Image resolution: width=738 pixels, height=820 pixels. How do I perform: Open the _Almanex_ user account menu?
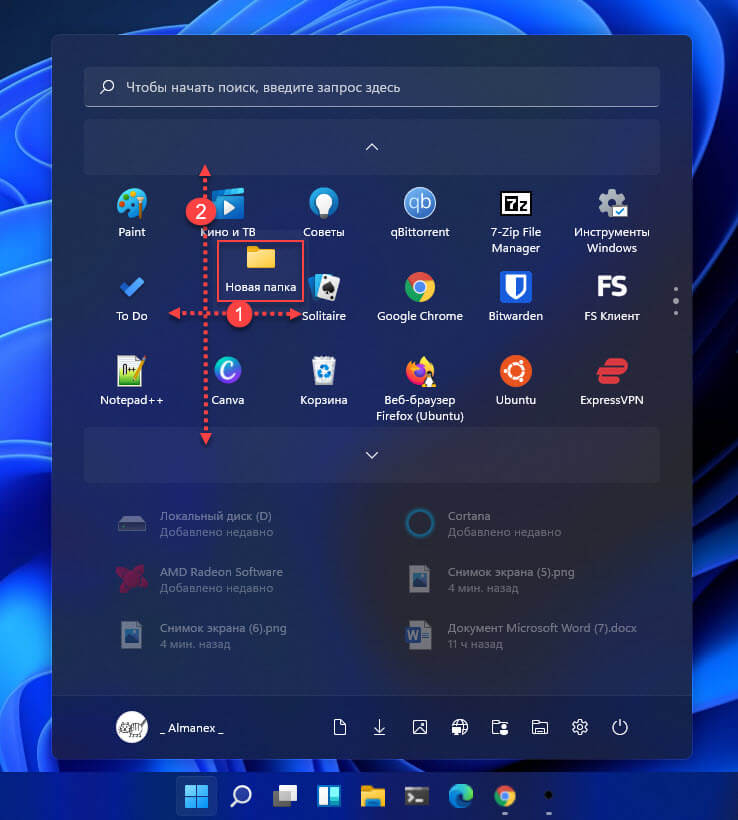(170, 727)
